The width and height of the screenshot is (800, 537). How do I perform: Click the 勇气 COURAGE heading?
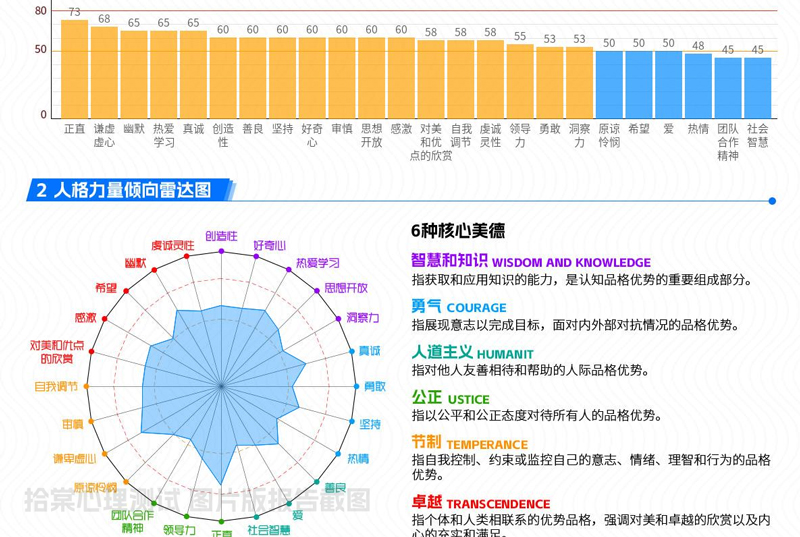(459, 306)
